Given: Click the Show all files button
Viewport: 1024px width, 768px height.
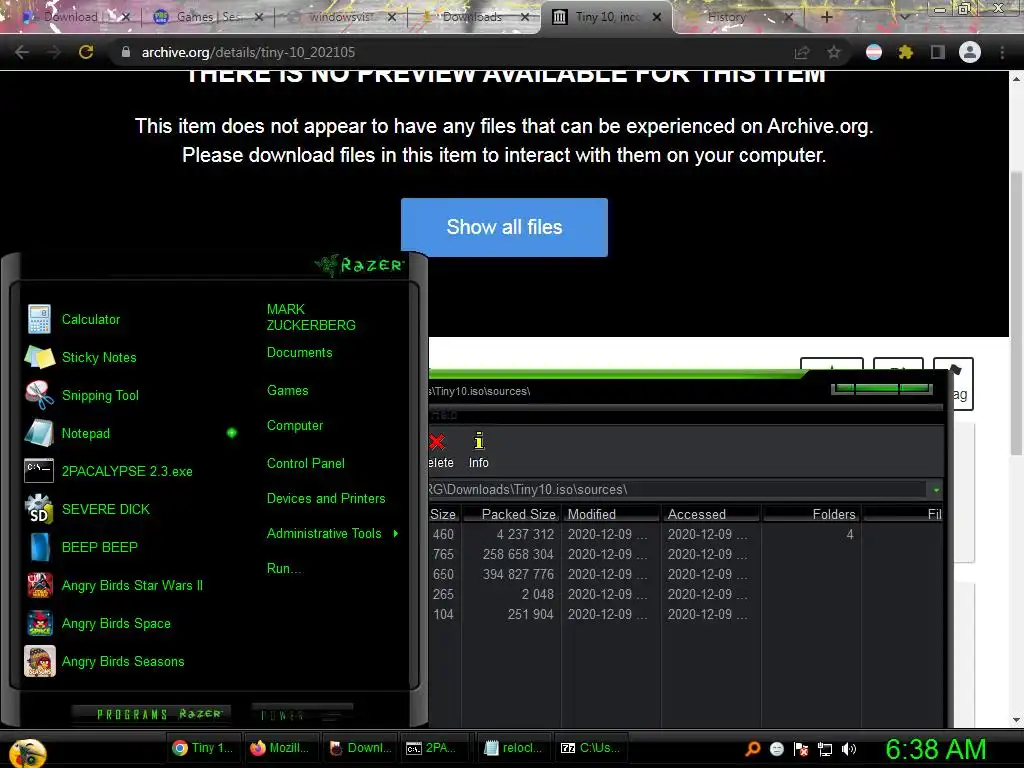Looking at the screenshot, I should 504,227.
